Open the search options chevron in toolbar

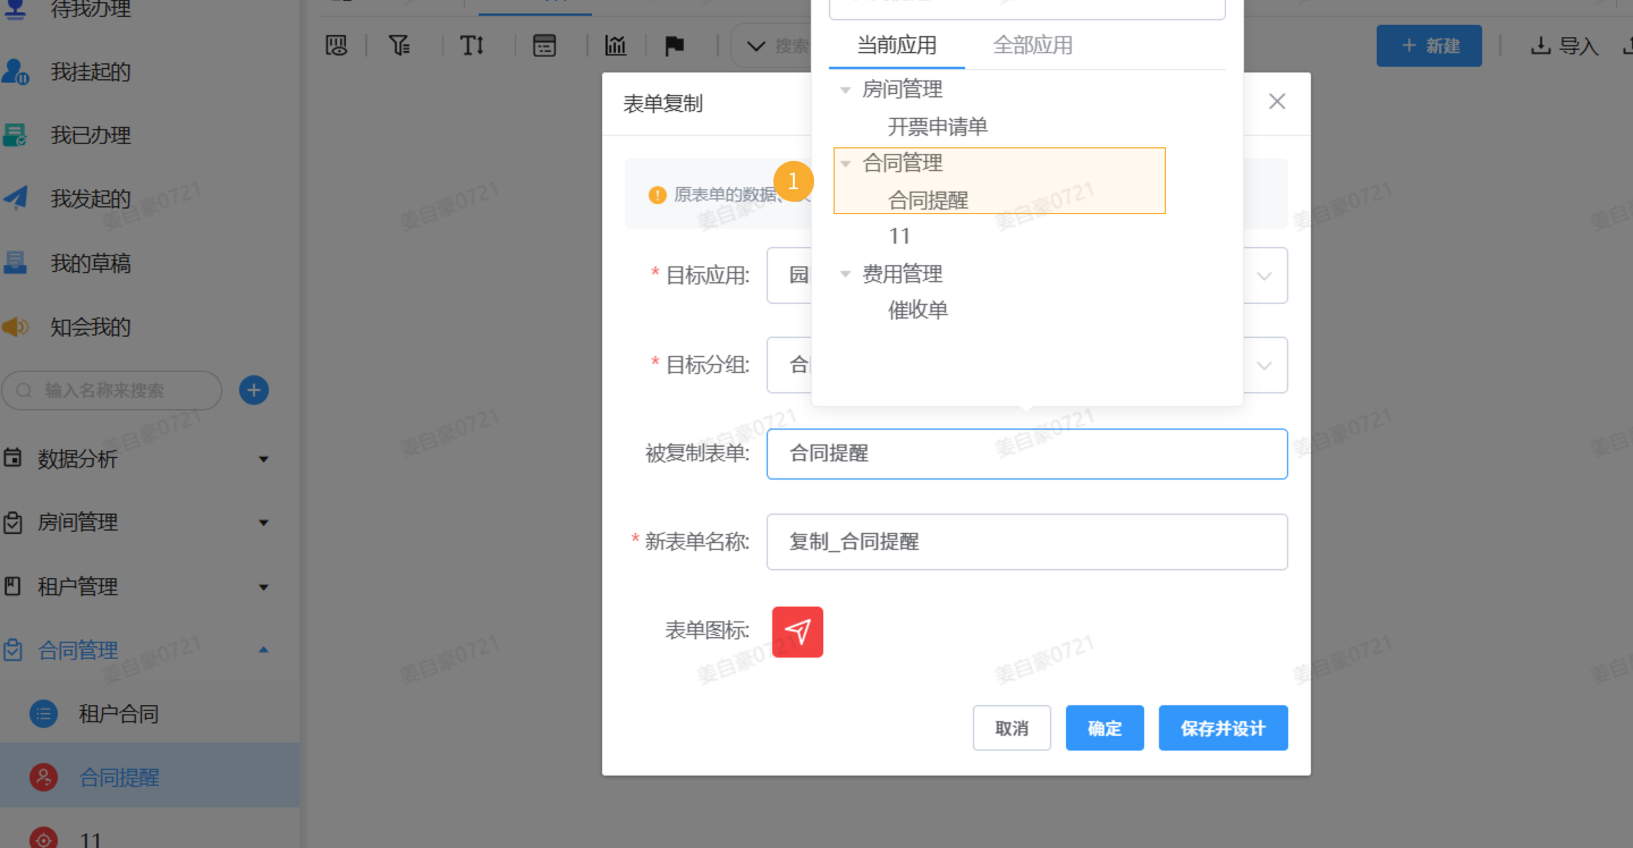(x=756, y=46)
